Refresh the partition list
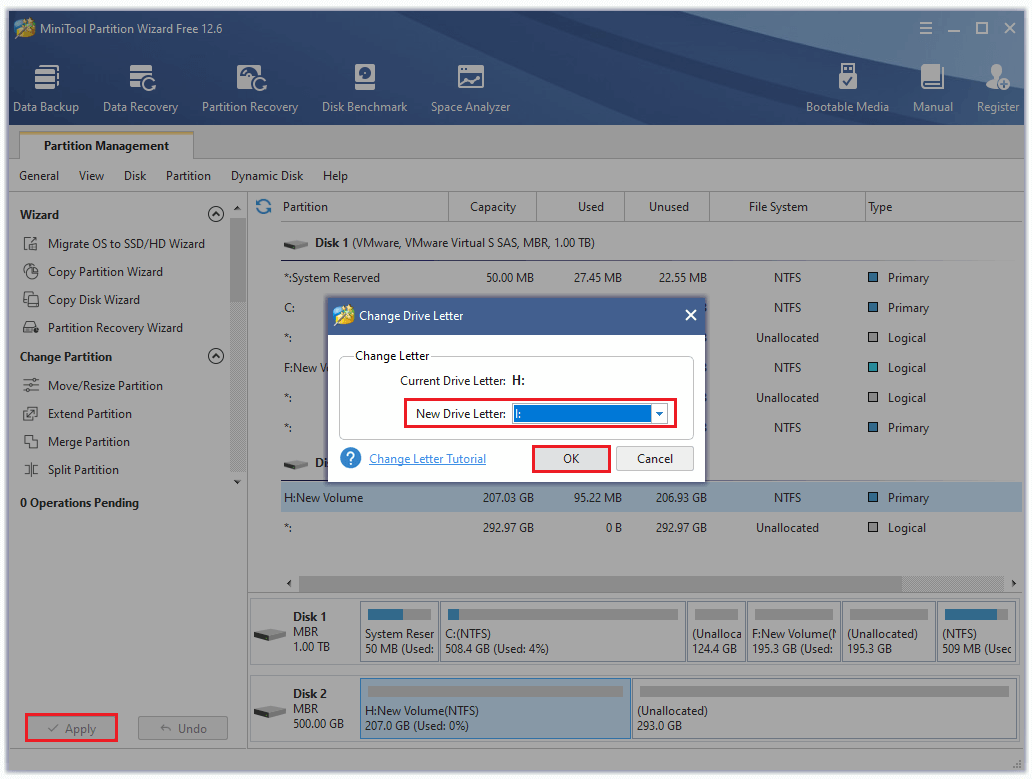 tap(264, 207)
